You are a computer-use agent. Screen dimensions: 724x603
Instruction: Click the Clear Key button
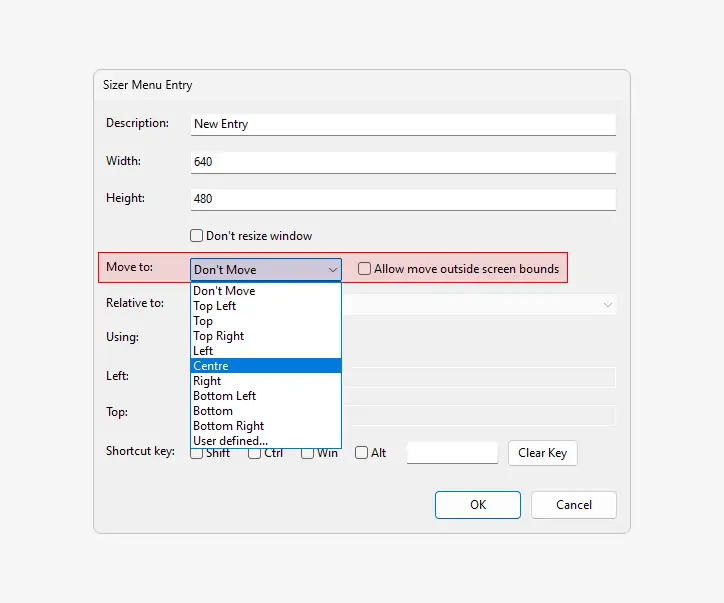point(542,453)
